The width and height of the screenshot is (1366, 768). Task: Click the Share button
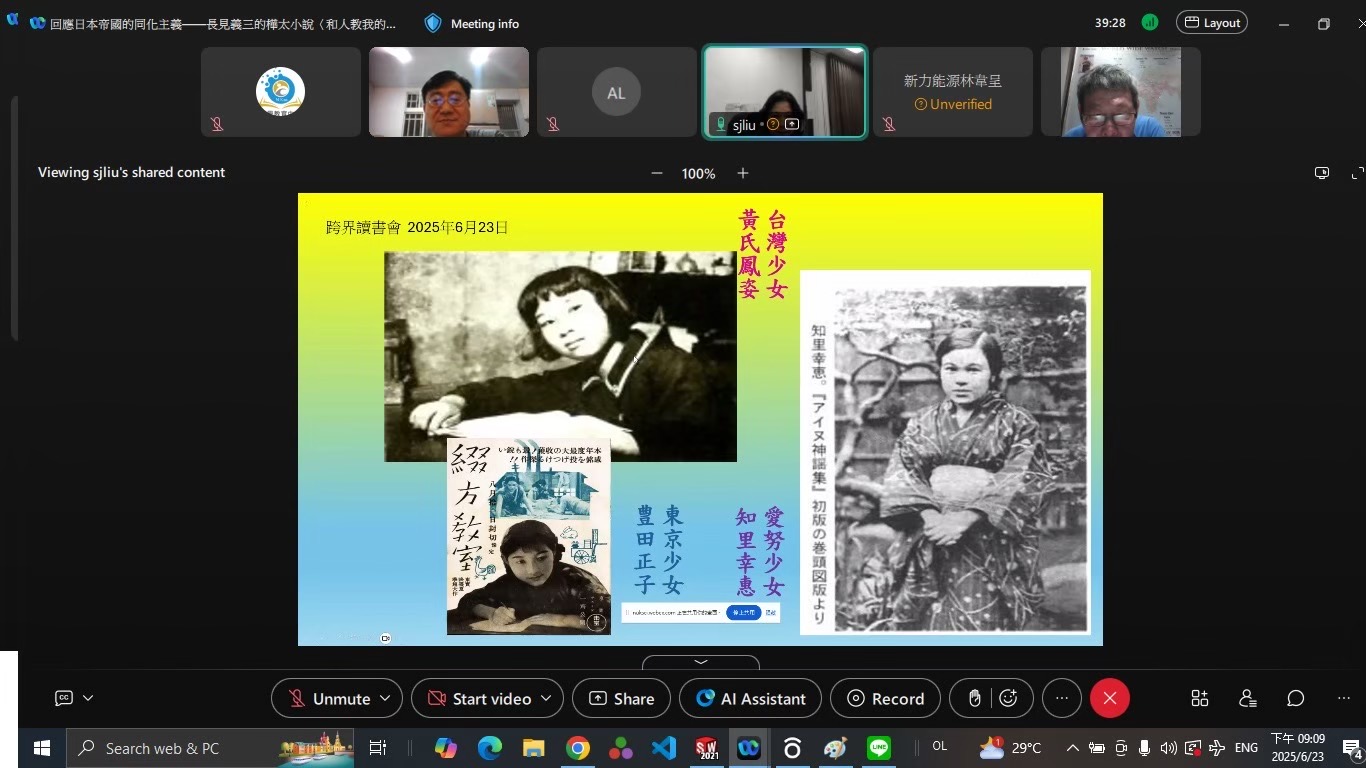pyautogui.click(x=621, y=699)
